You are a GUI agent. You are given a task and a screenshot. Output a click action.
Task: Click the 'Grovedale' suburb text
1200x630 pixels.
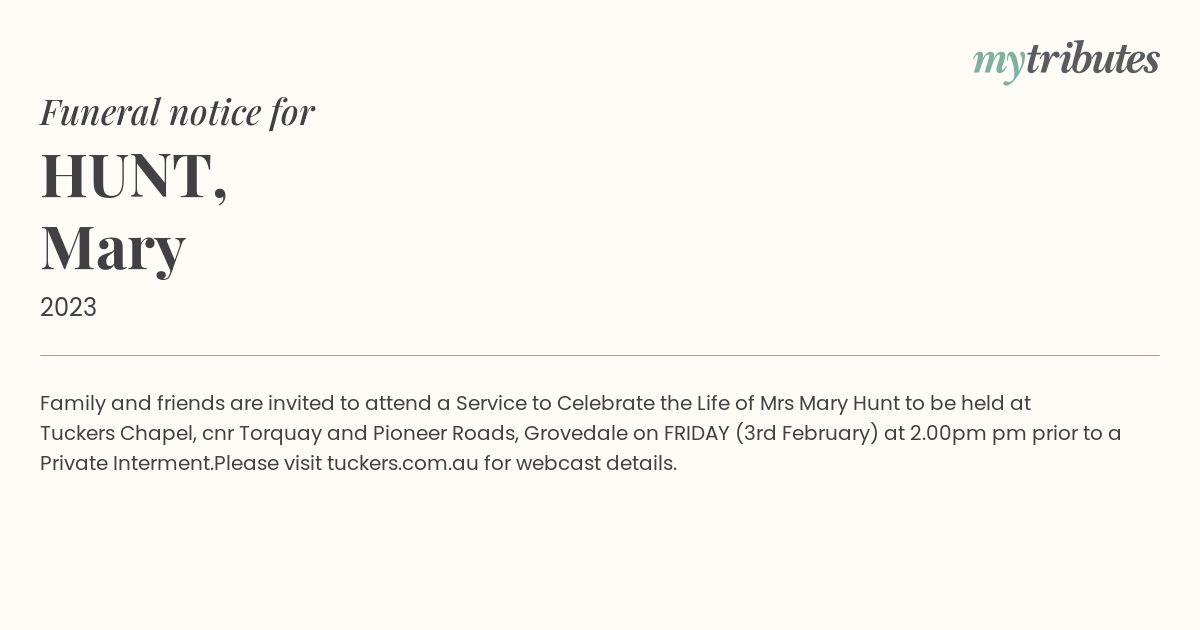point(576,433)
